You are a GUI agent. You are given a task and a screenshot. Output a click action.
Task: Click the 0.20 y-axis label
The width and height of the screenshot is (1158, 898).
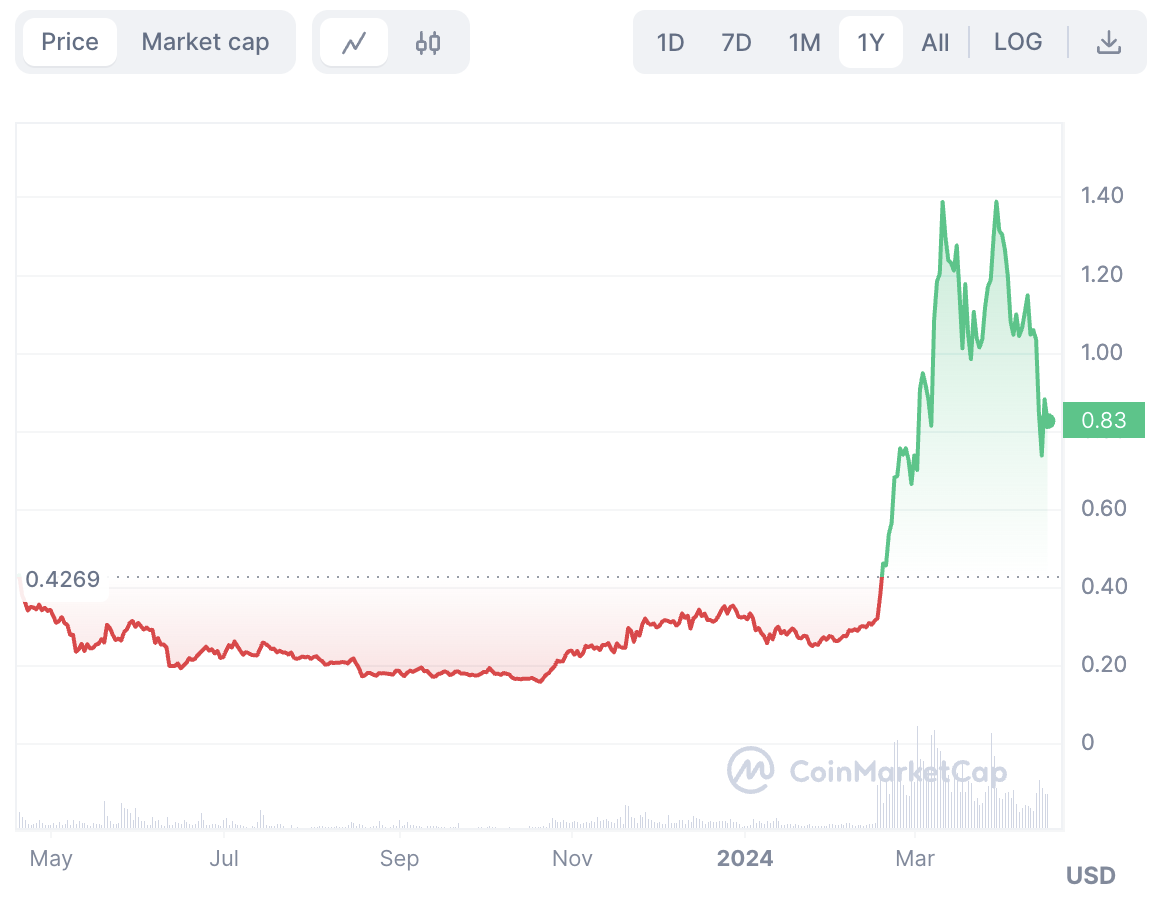click(x=1104, y=664)
